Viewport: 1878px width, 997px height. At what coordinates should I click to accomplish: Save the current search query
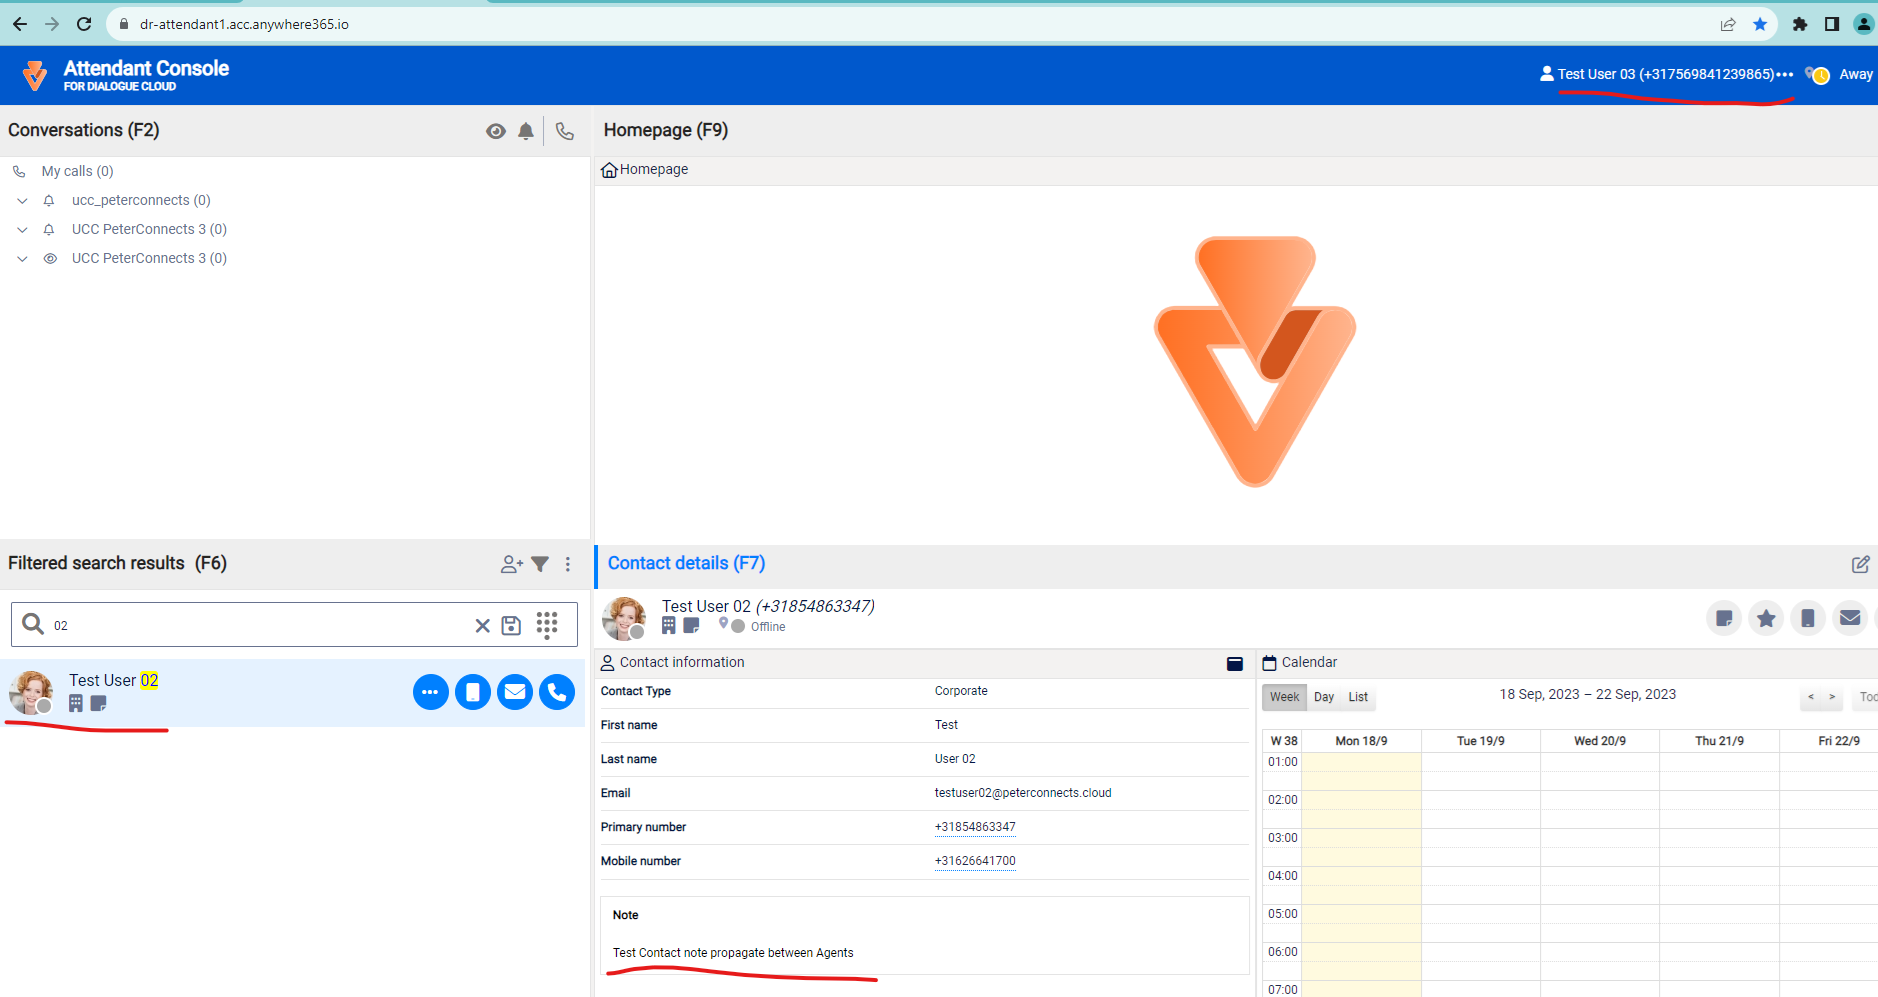click(x=511, y=625)
